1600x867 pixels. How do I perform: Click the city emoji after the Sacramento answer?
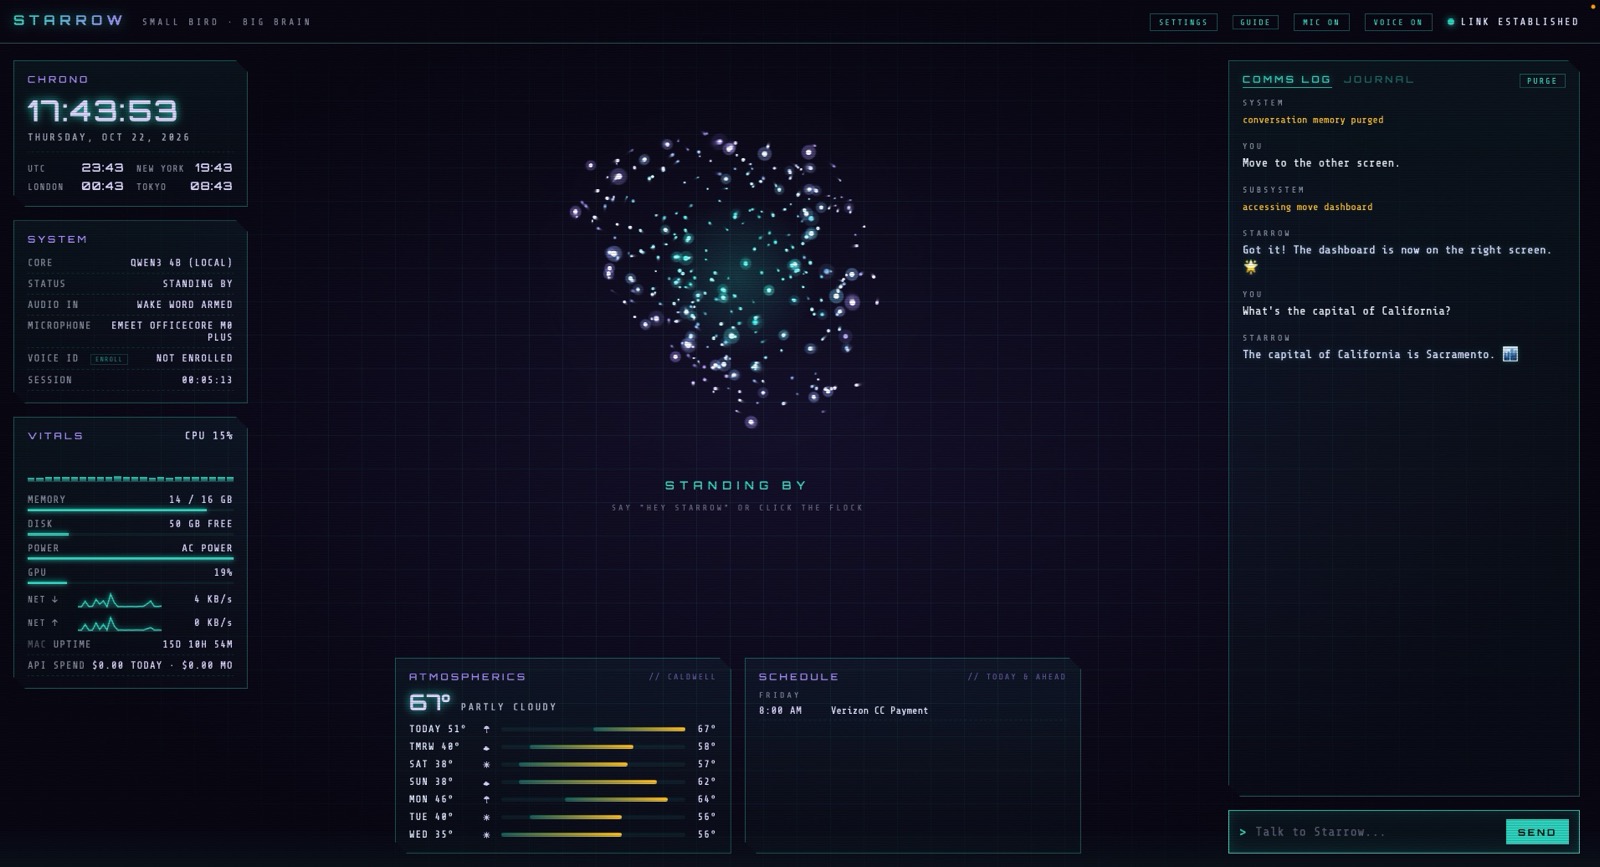click(x=1510, y=354)
